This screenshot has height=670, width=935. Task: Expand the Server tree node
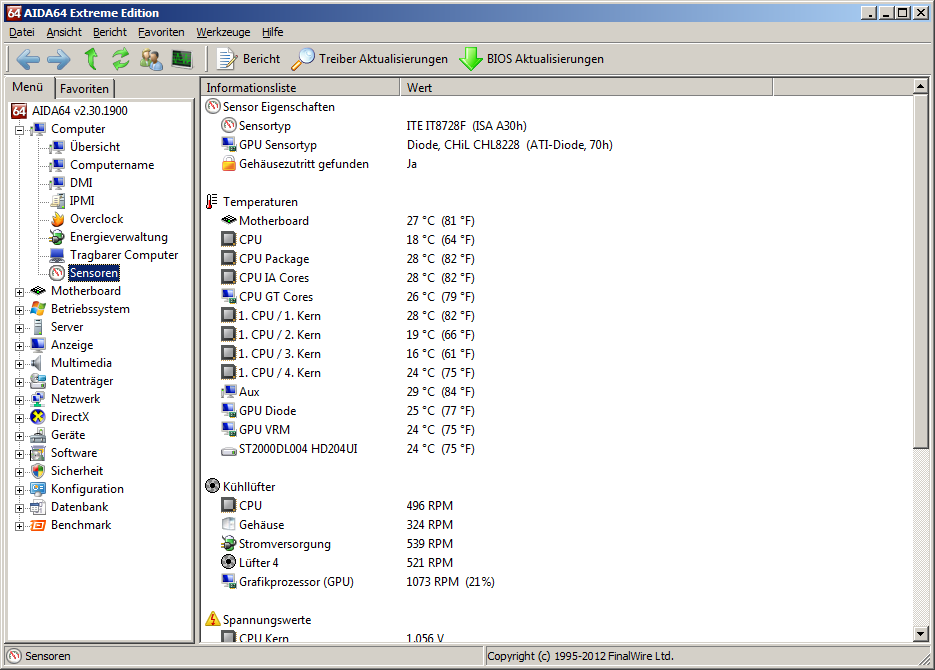pyautogui.click(x=20, y=327)
